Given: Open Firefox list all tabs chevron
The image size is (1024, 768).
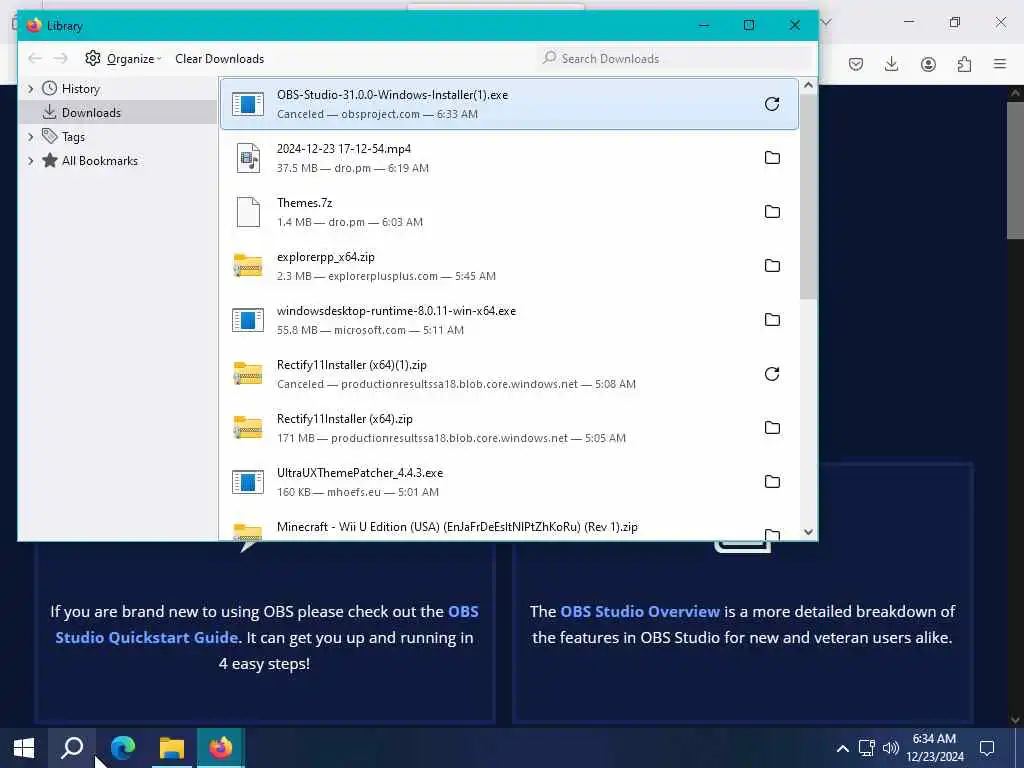Looking at the screenshot, I should tap(826, 23).
